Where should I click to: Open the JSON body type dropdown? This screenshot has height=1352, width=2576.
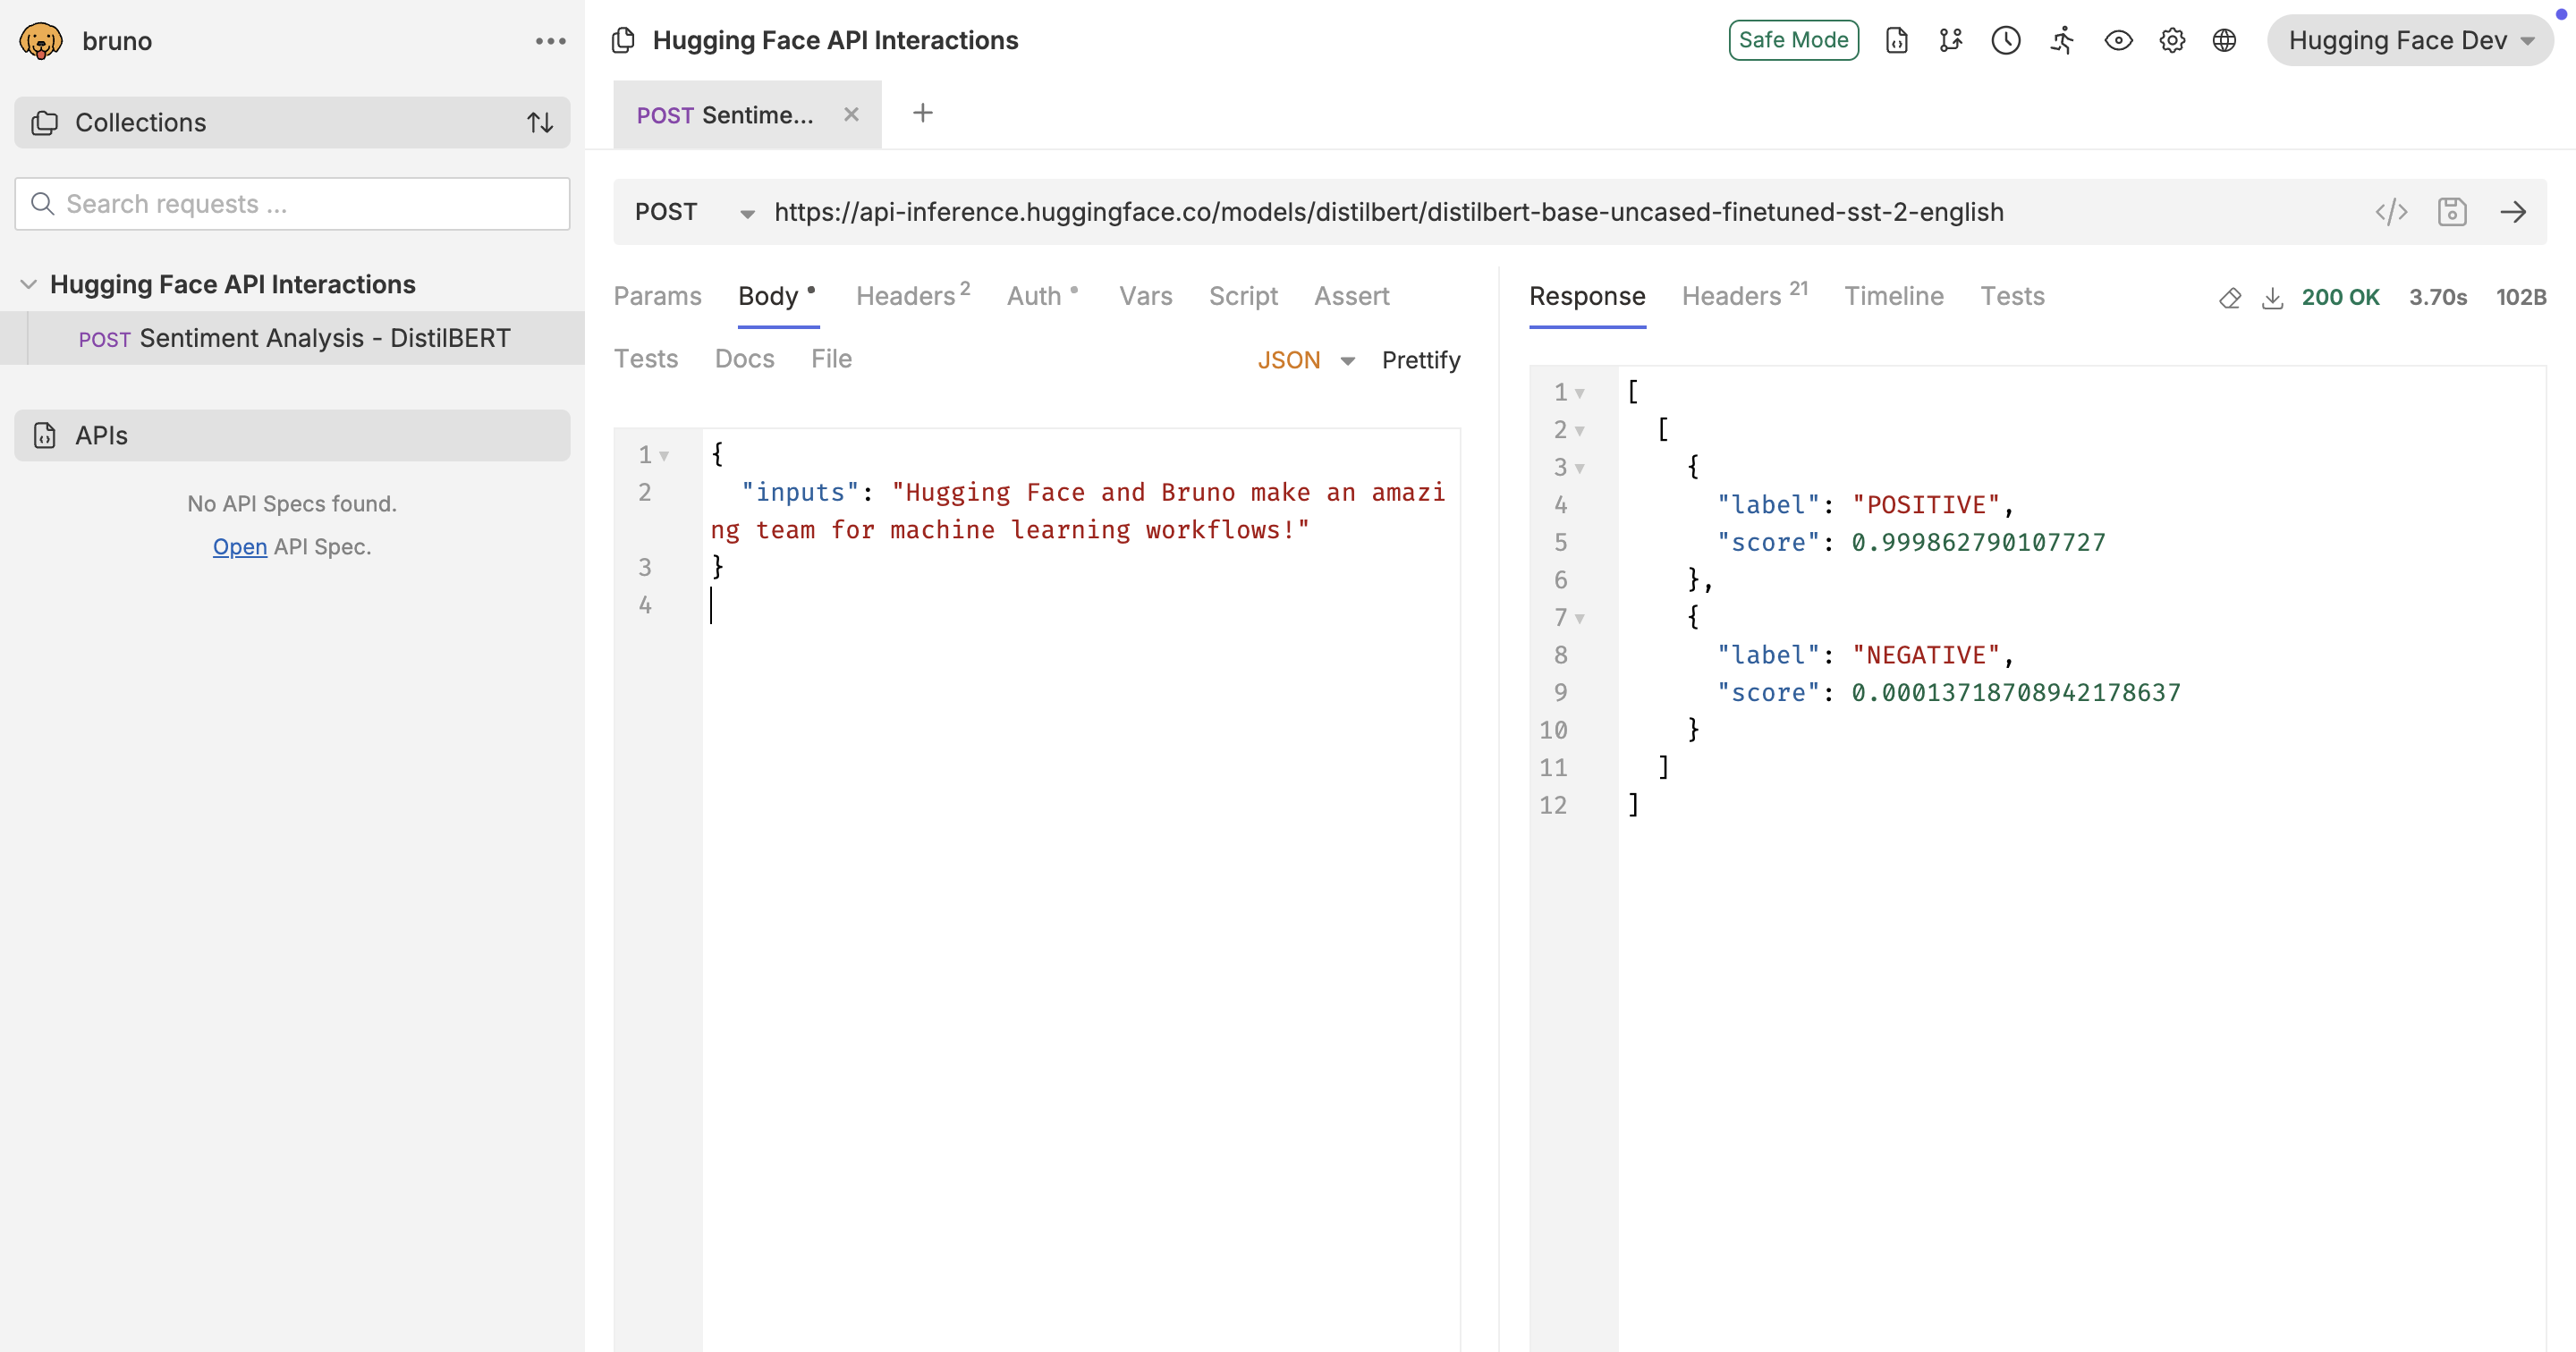coord(1306,360)
